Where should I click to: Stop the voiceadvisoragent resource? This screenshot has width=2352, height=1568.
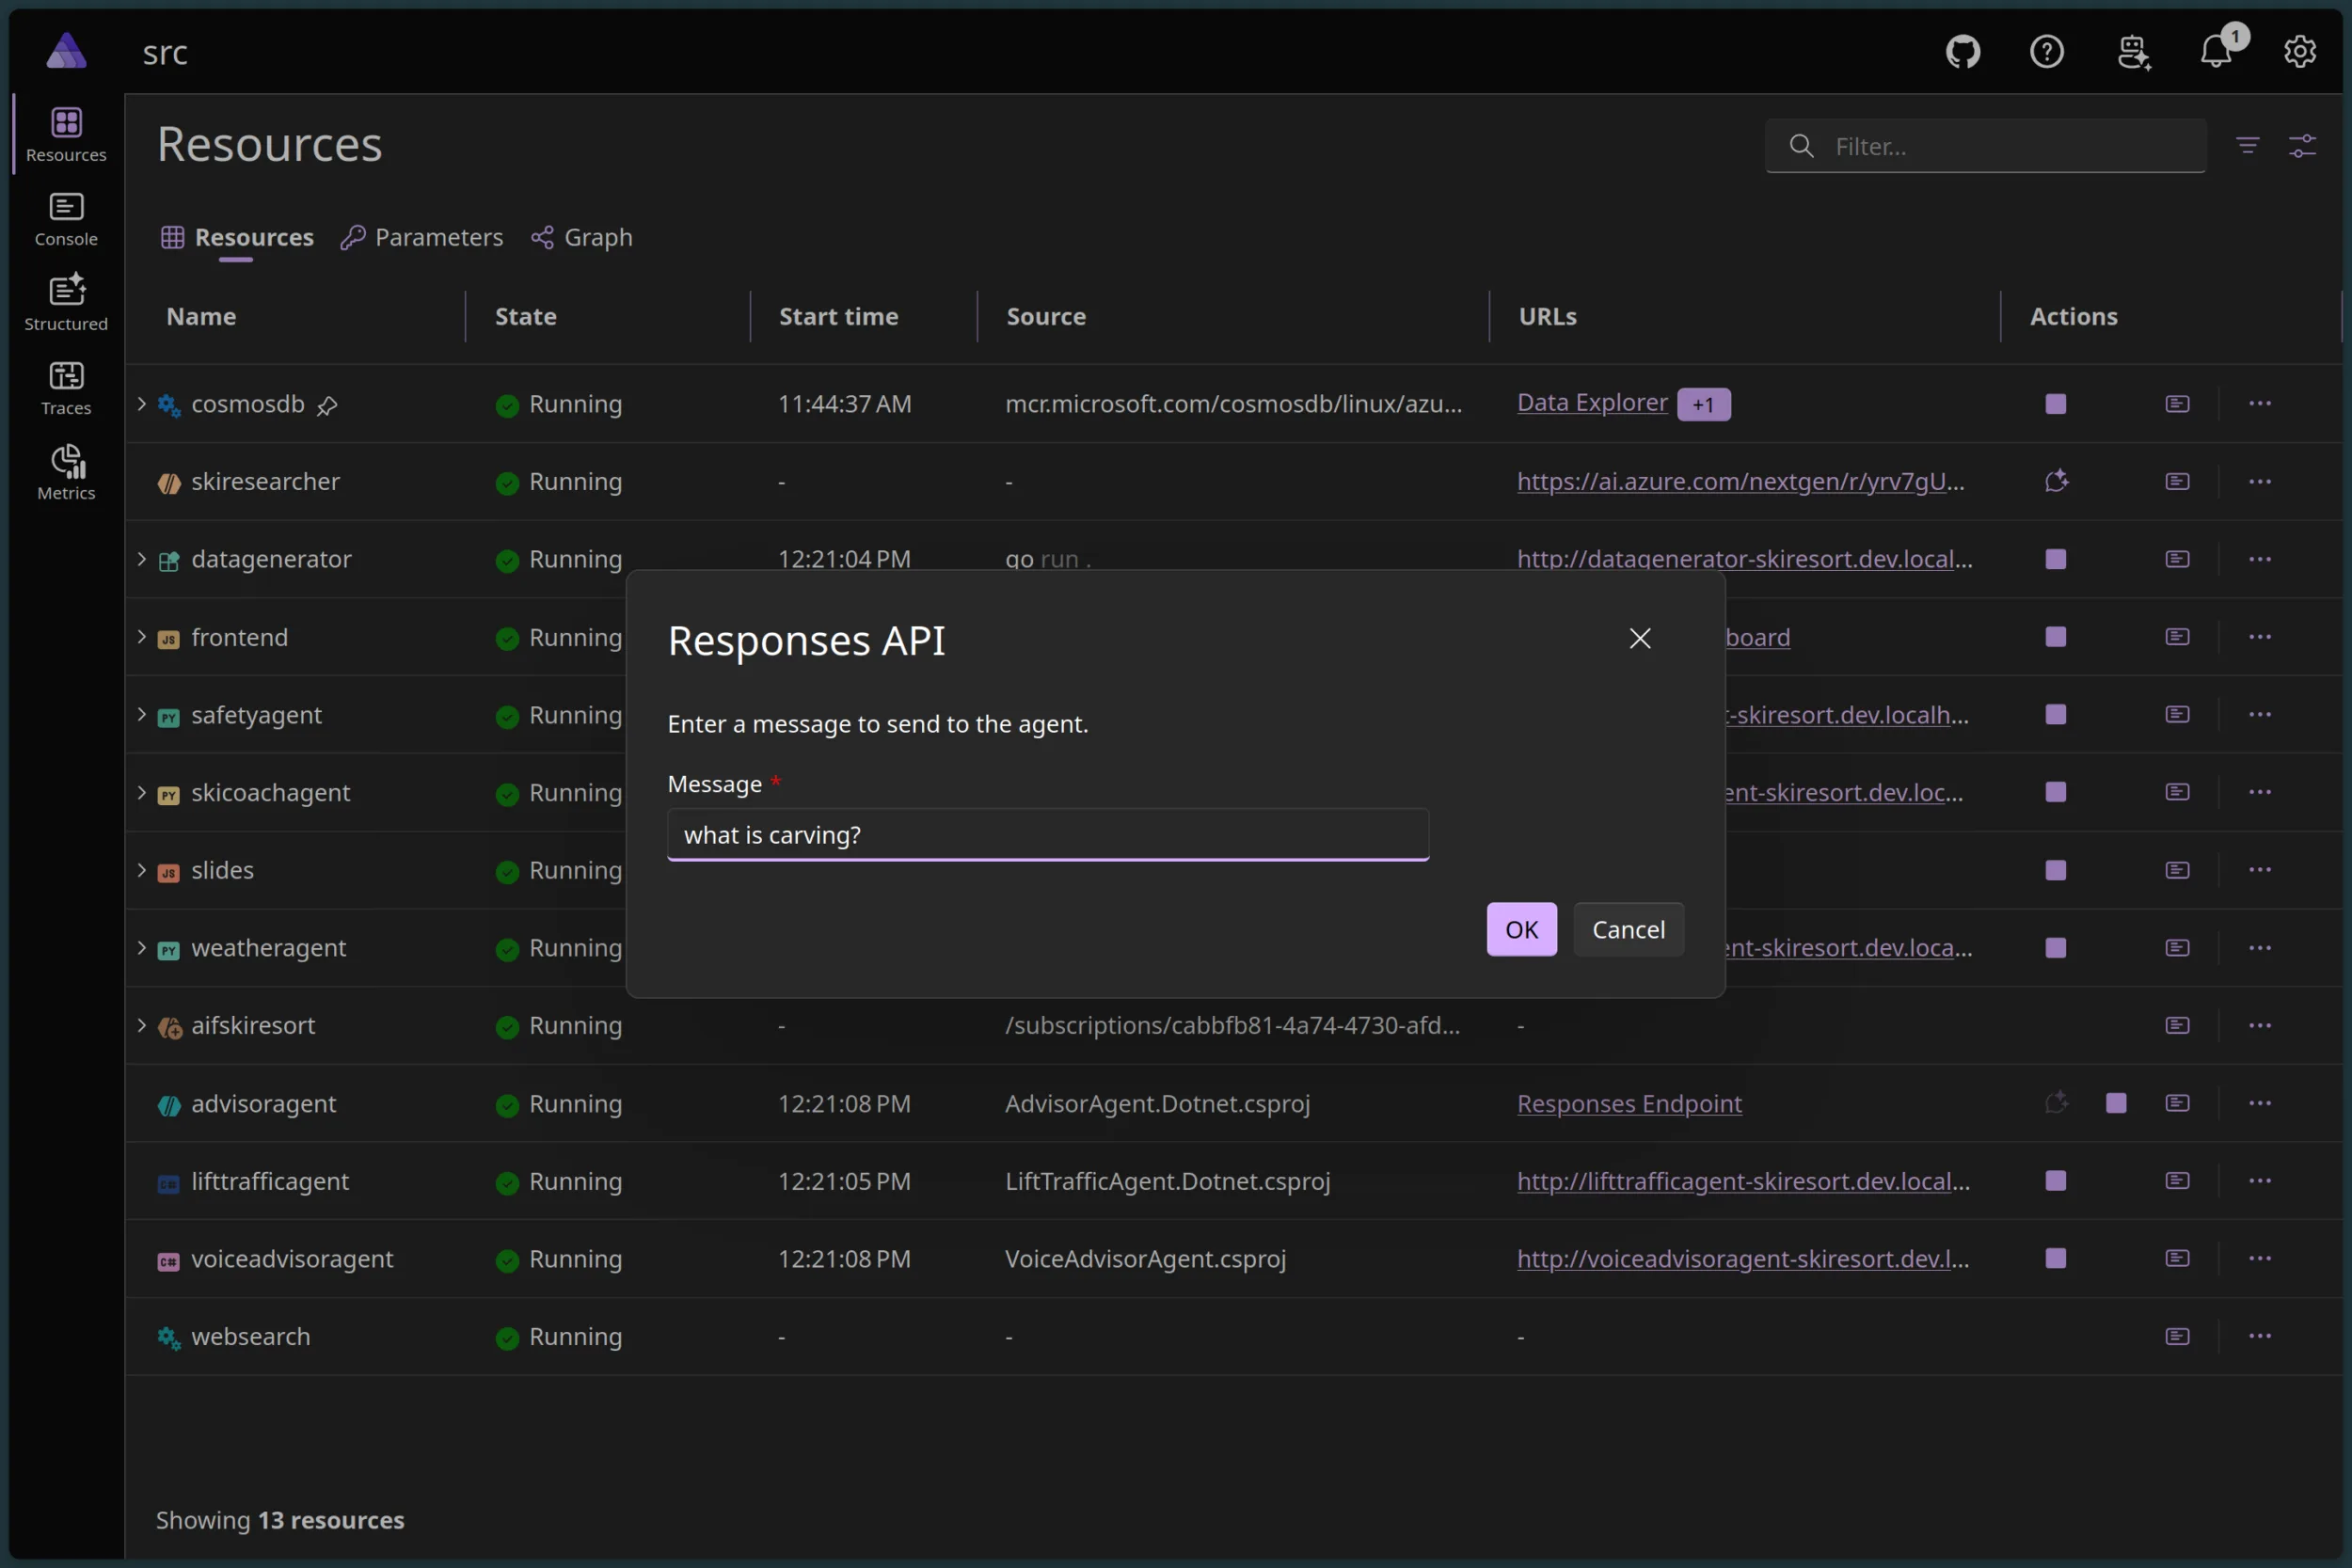point(2055,1258)
